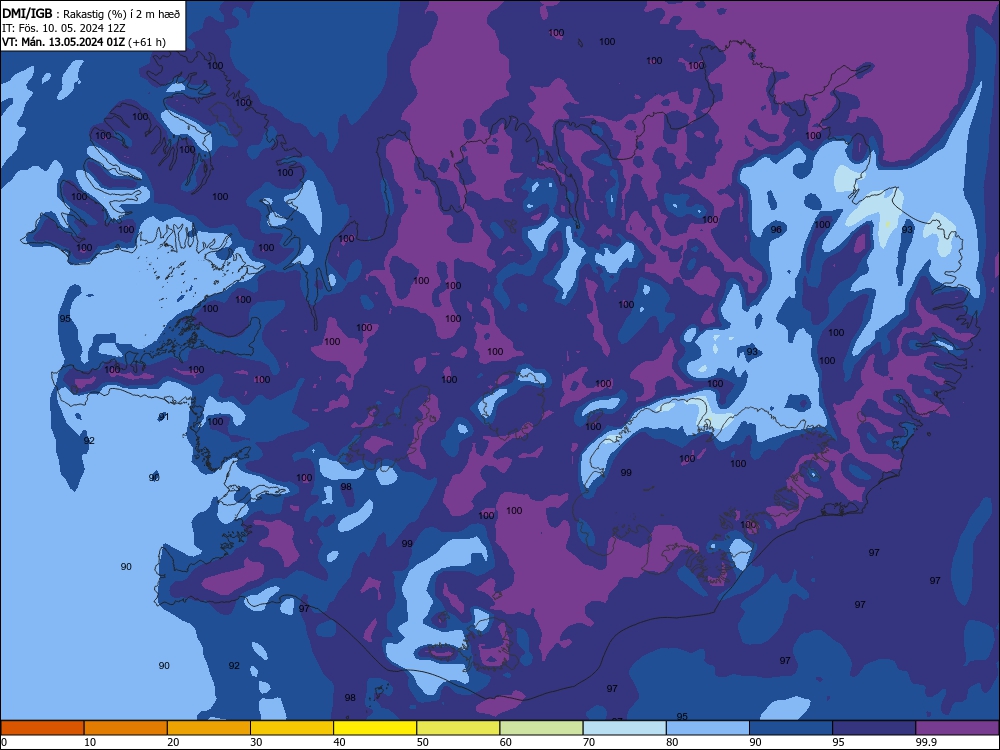Screen dimensions: 1000x750
Task: Click the '50' tick label on the legend
Action: click(x=423, y=742)
